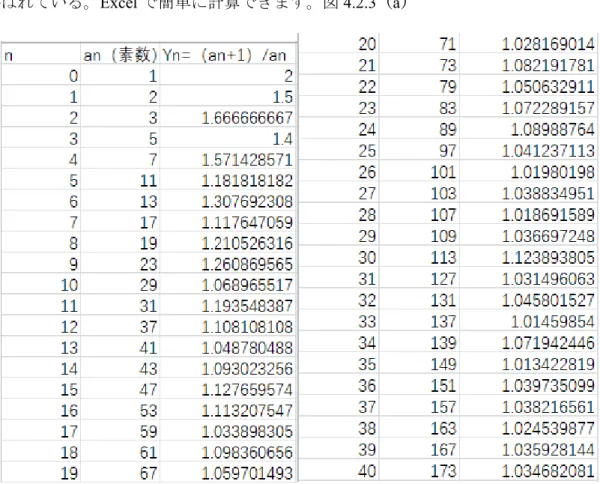Click prime number cell 157
Viewport: 600px width, 484px height.
419,407
